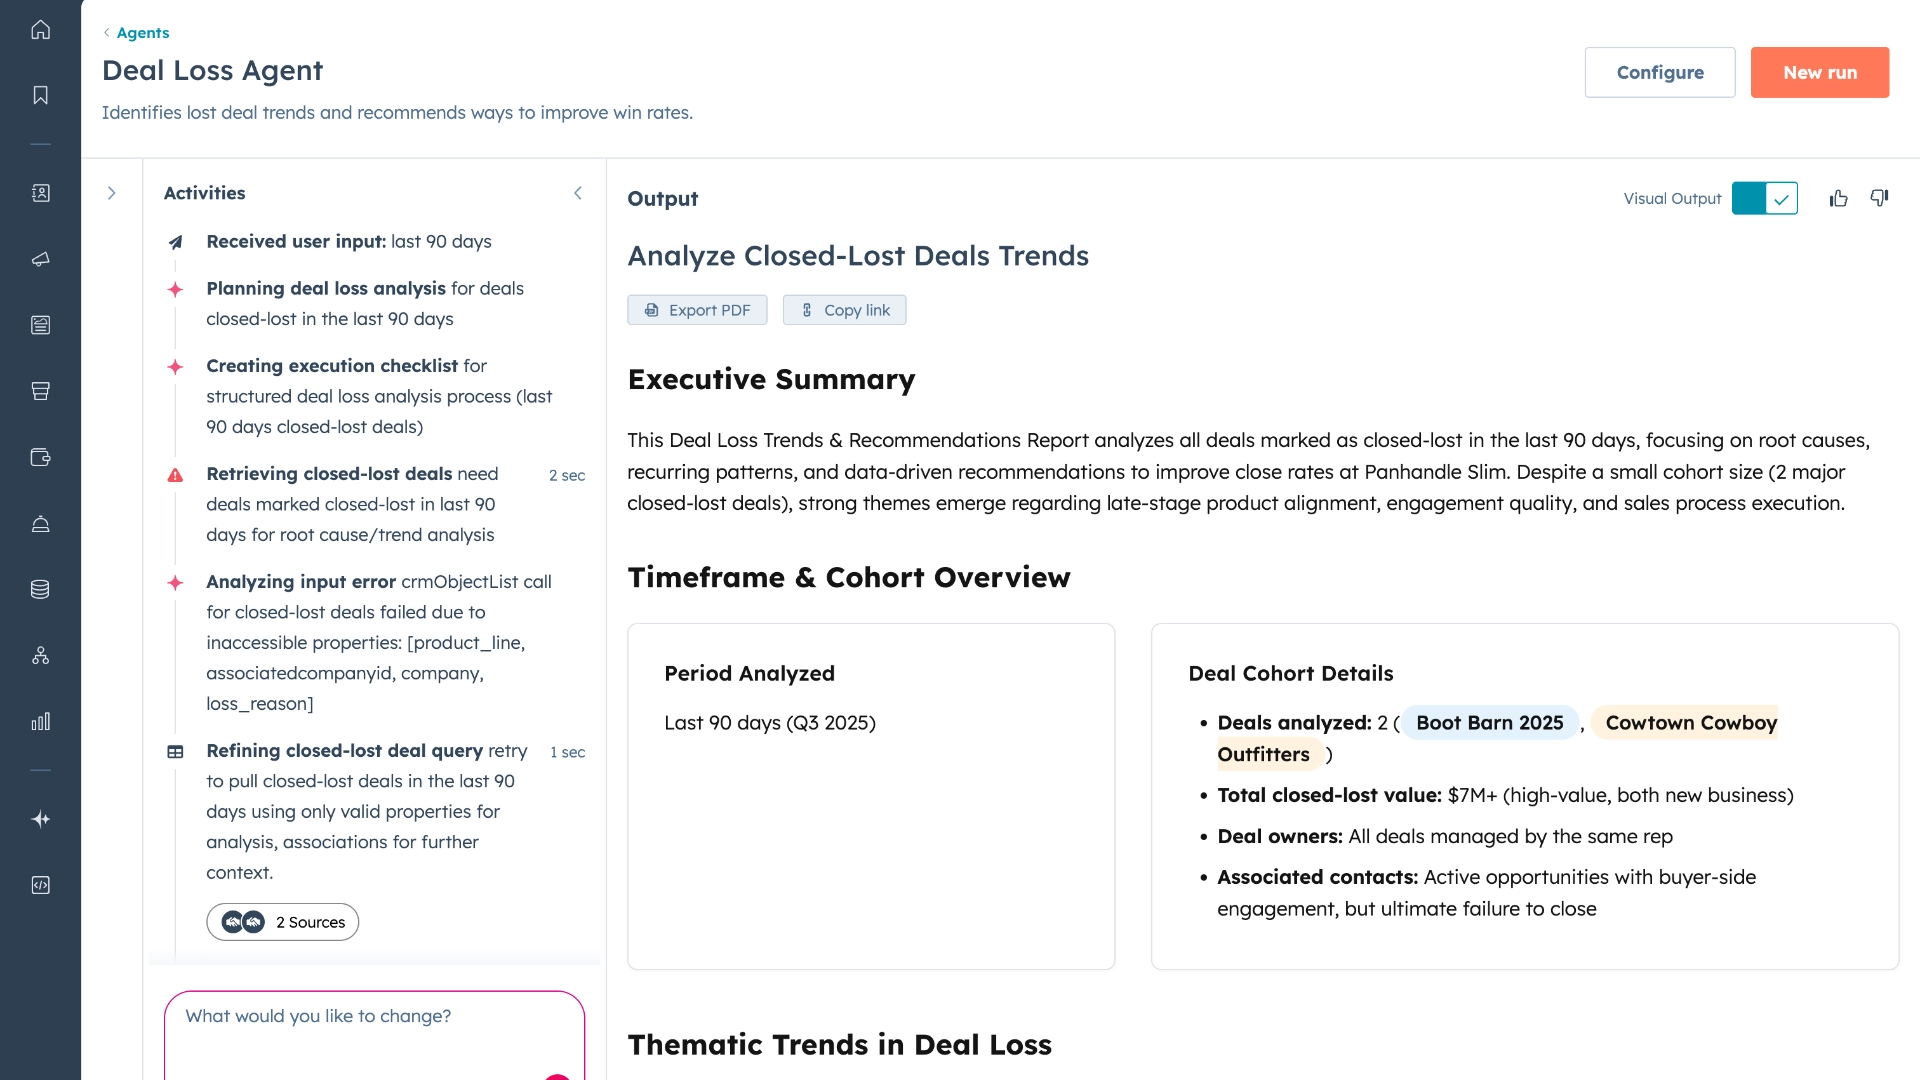Click the Service bell icon
The width and height of the screenshot is (1920, 1080).
click(40, 523)
